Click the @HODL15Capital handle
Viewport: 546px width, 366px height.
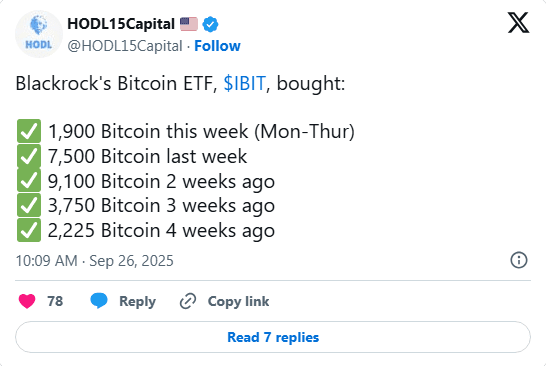(x=125, y=46)
